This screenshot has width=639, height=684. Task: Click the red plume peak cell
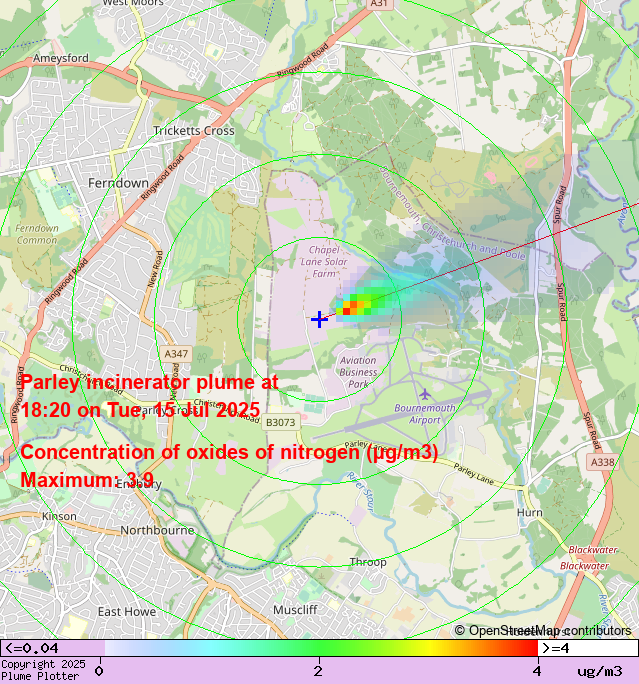coord(347,311)
